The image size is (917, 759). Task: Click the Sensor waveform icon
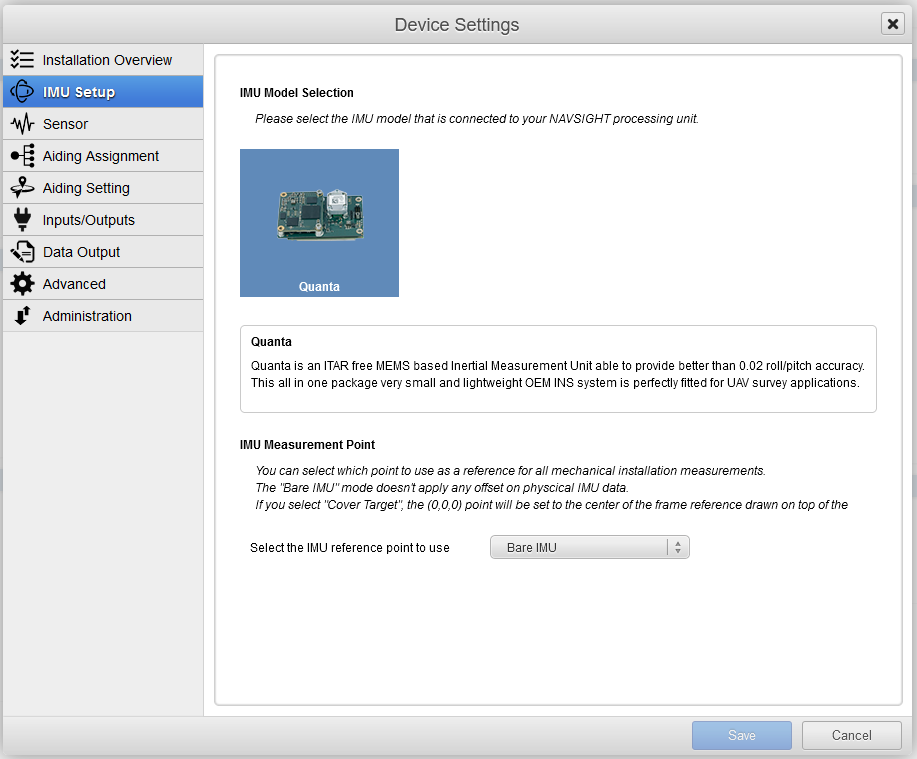click(x=22, y=124)
